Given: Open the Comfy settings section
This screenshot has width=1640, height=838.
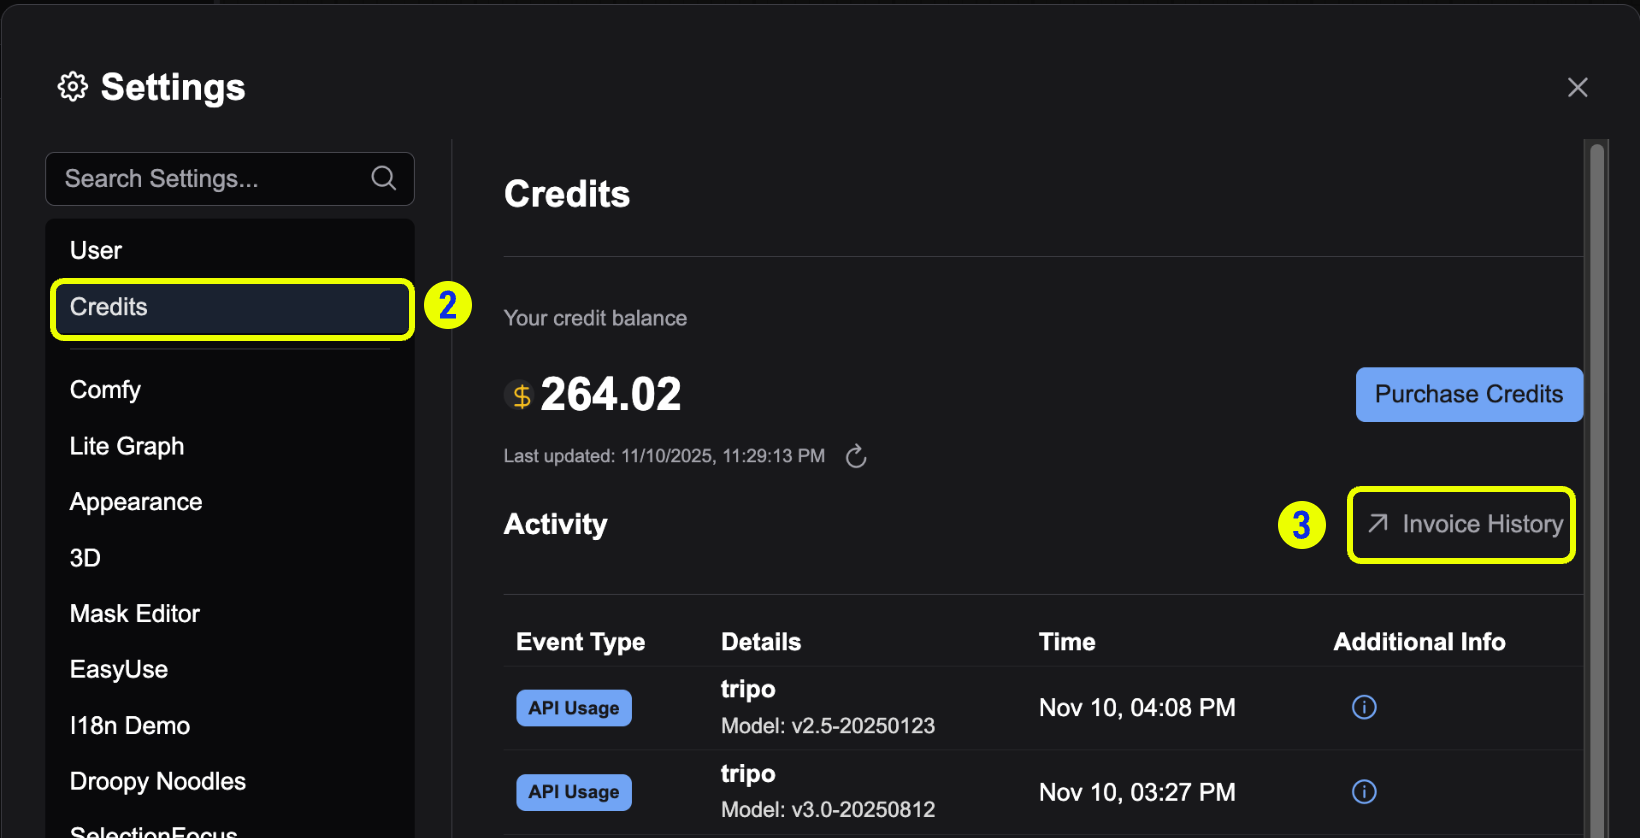Looking at the screenshot, I should 105,389.
